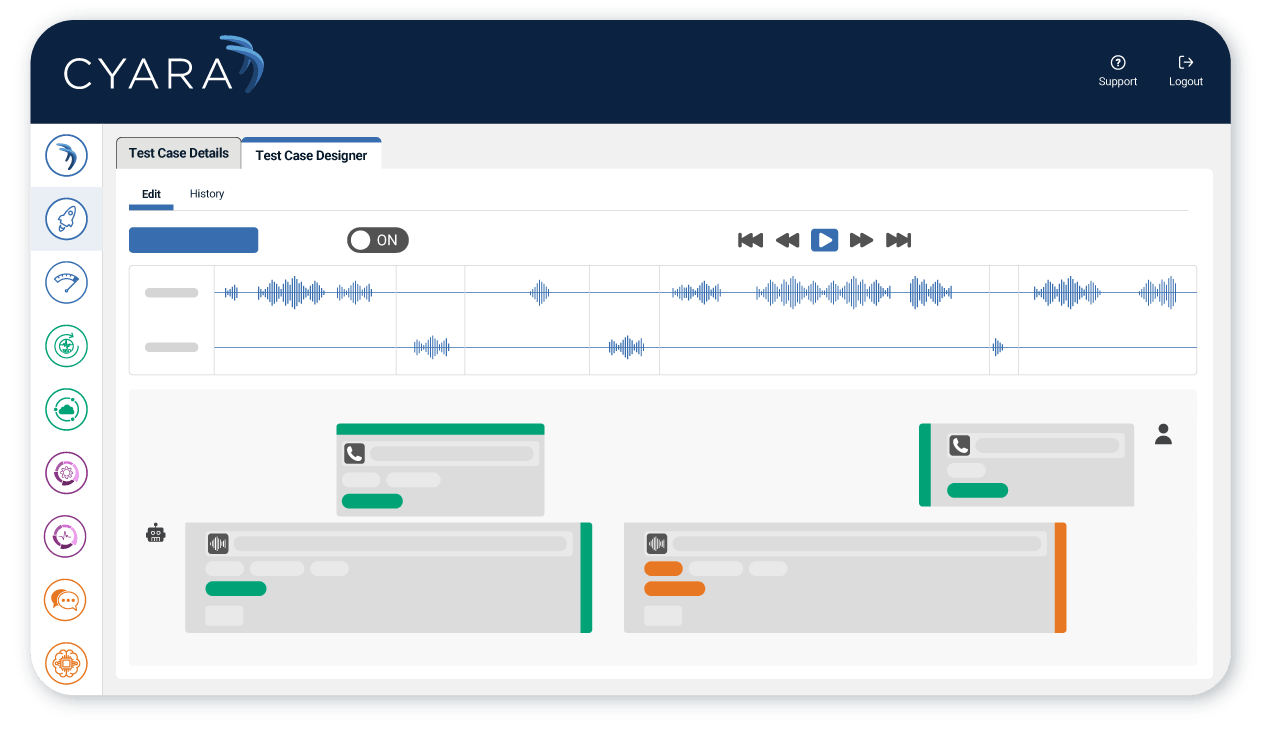Open Support help
Viewport: 1261px width, 736px height.
point(1117,71)
